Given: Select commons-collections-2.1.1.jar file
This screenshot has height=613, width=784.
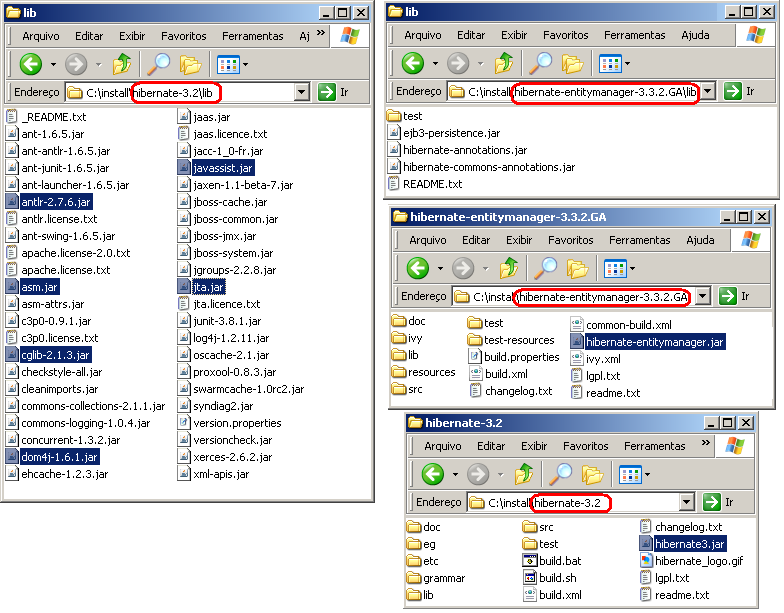Looking at the screenshot, I should 86,406.
